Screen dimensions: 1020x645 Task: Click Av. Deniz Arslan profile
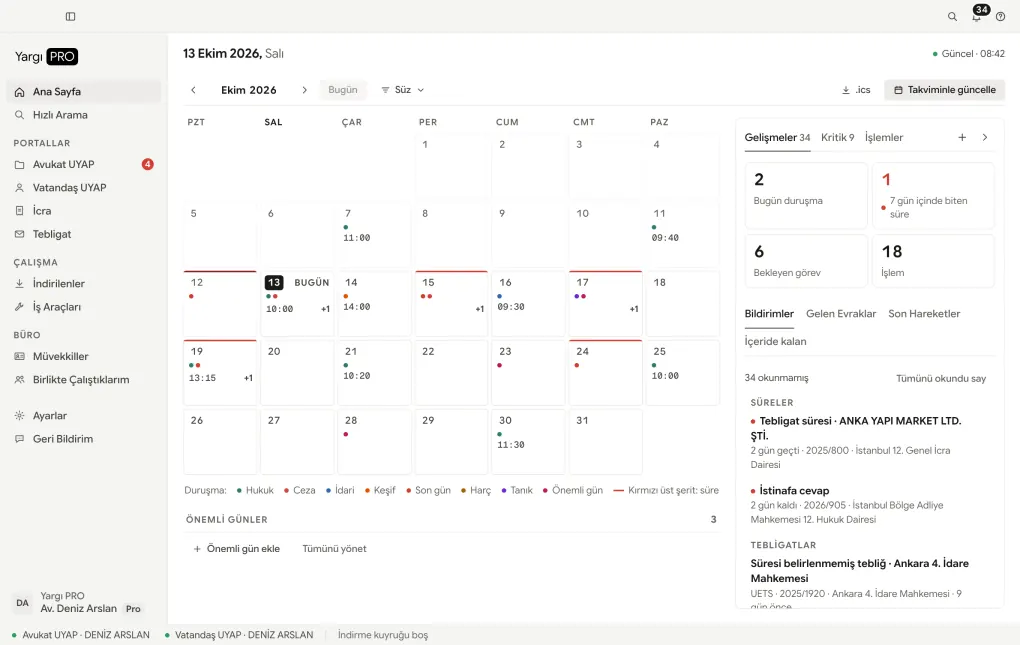(x=84, y=603)
